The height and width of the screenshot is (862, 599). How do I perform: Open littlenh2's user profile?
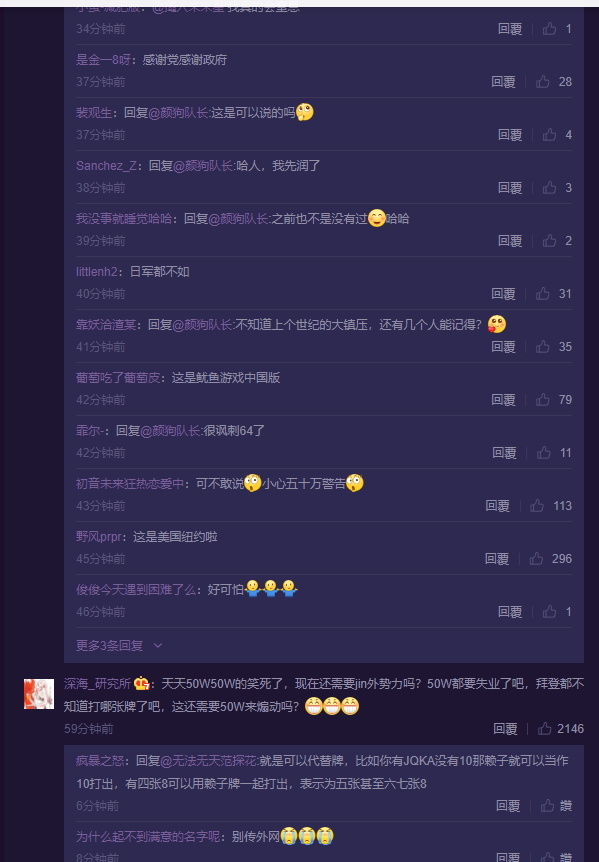click(x=97, y=272)
